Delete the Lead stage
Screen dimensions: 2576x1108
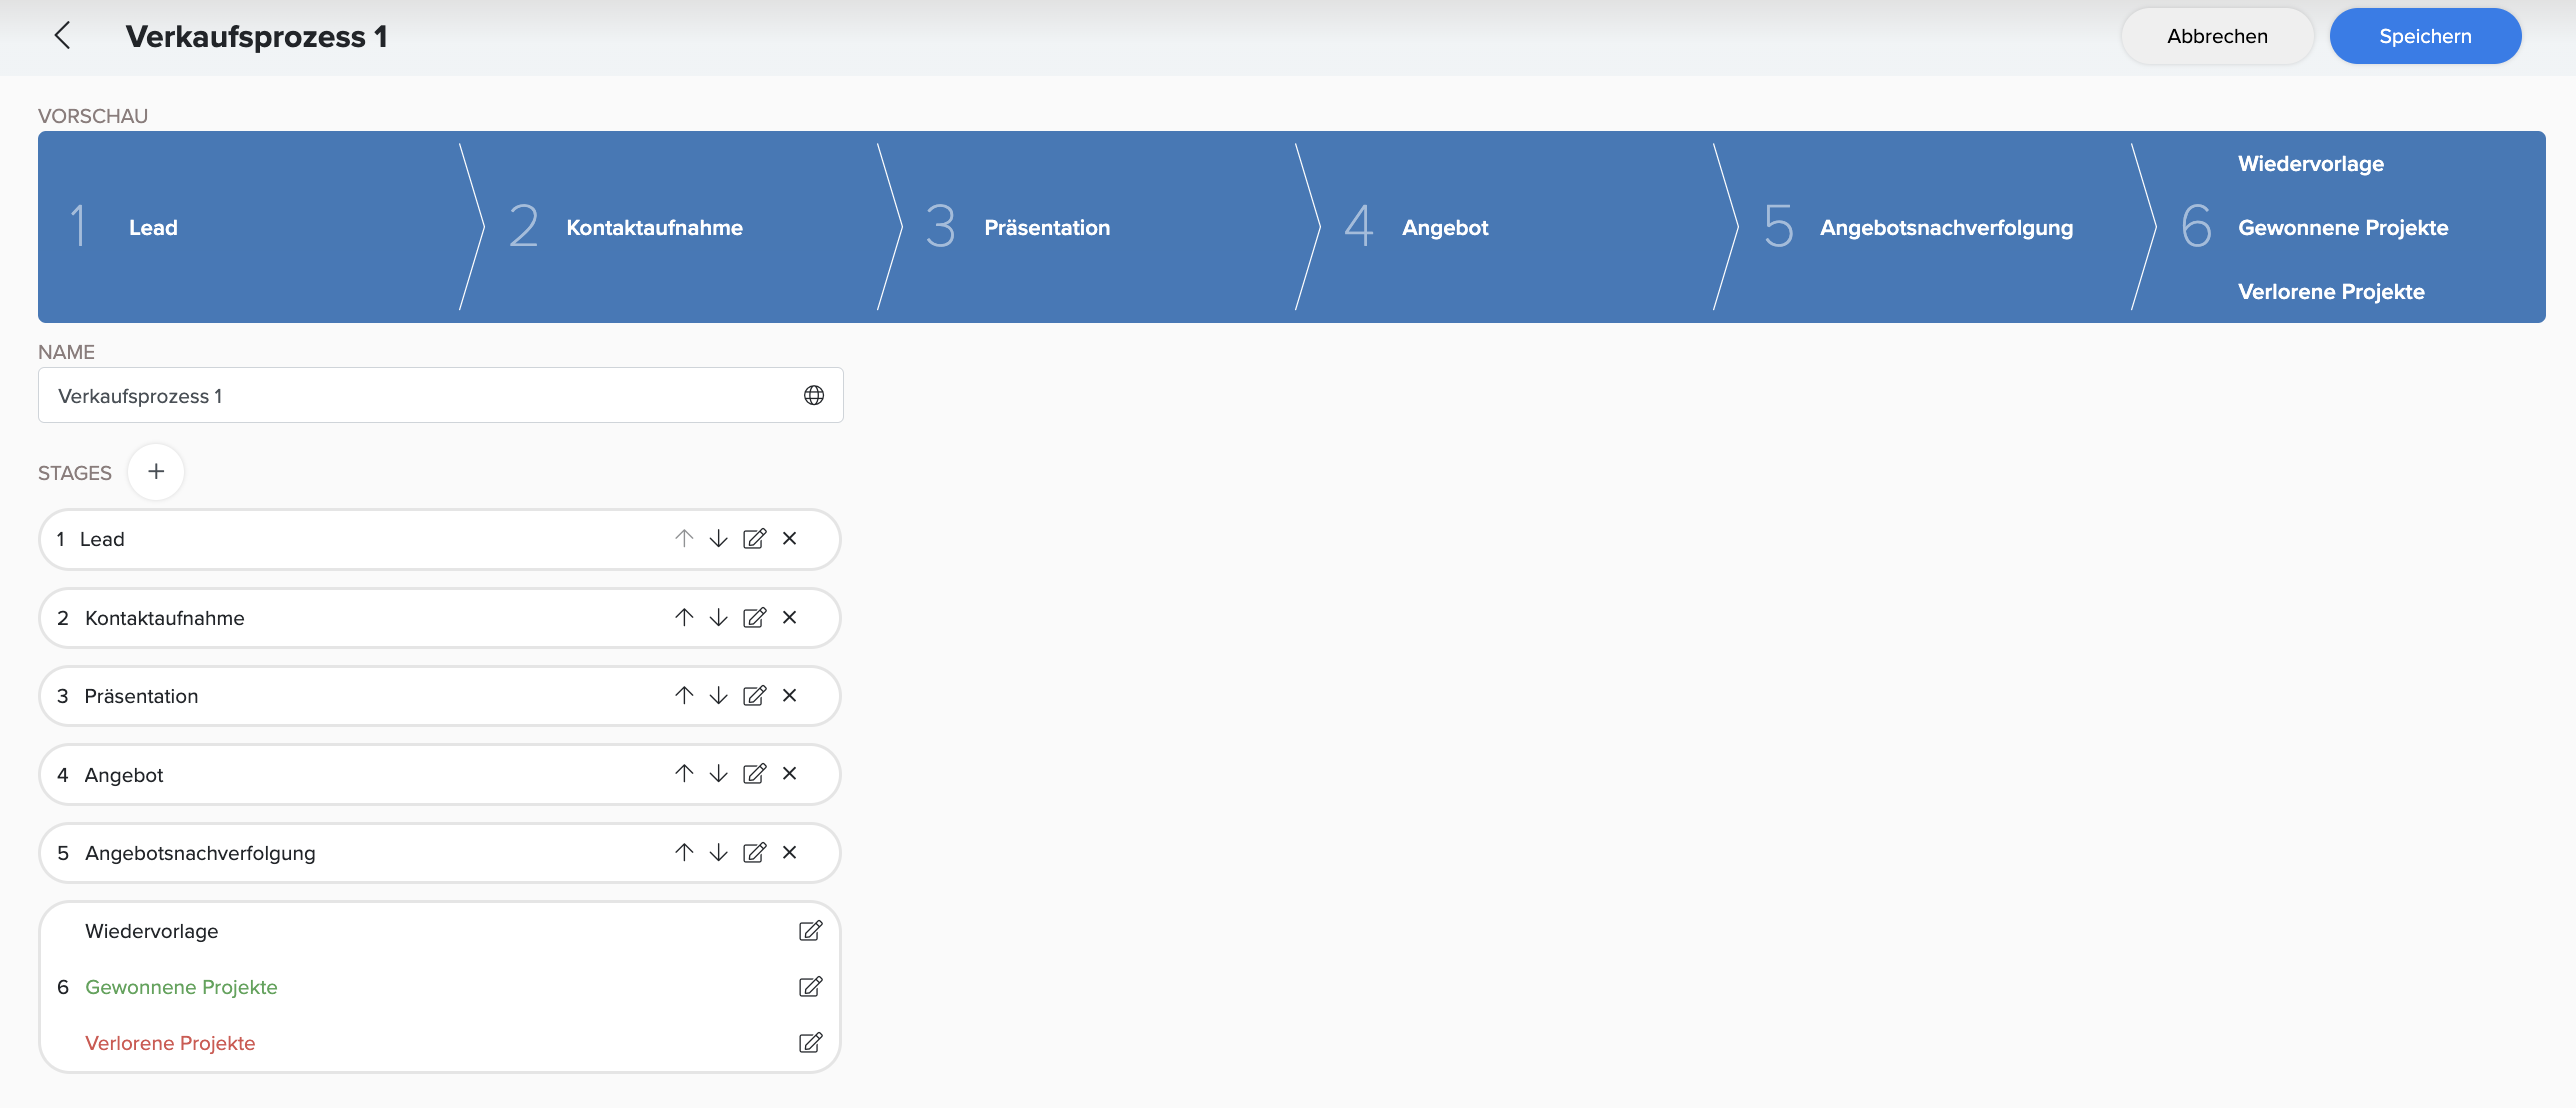pos(790,538)
